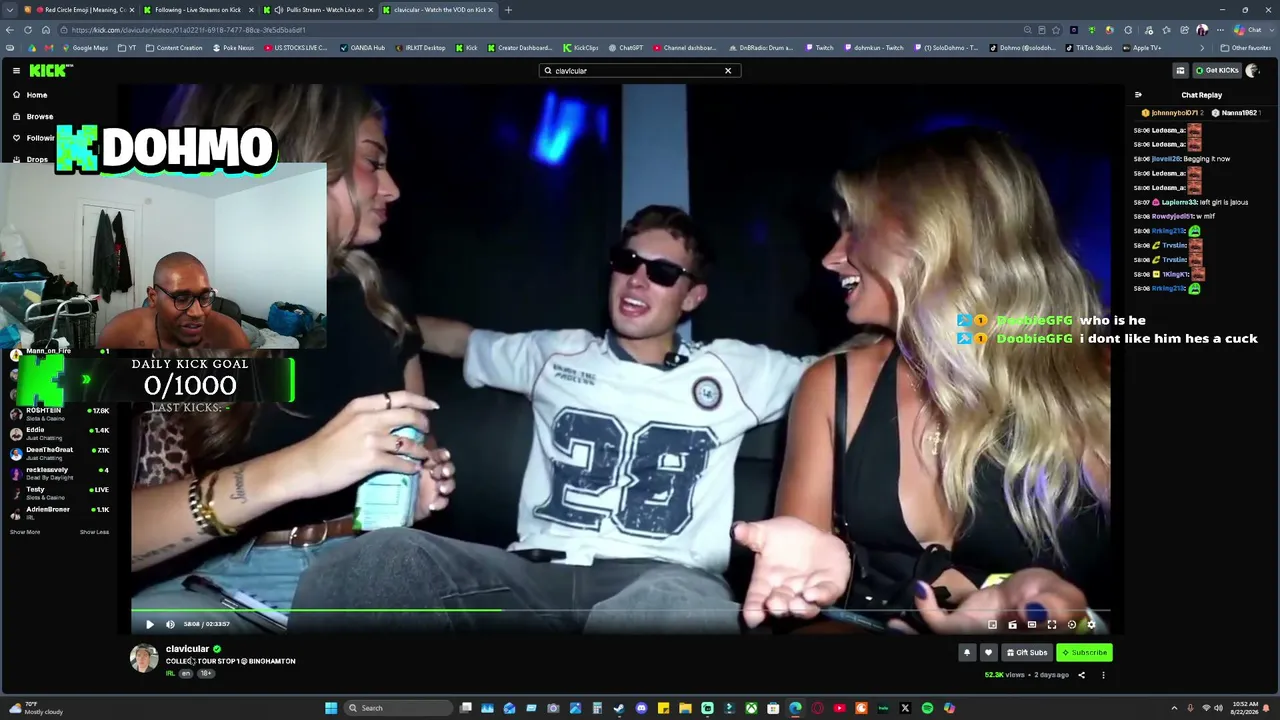Viewport: 1280px width, 720px height.
Task: Enter fullscreen mode in the player
Action: (1052, 625)
